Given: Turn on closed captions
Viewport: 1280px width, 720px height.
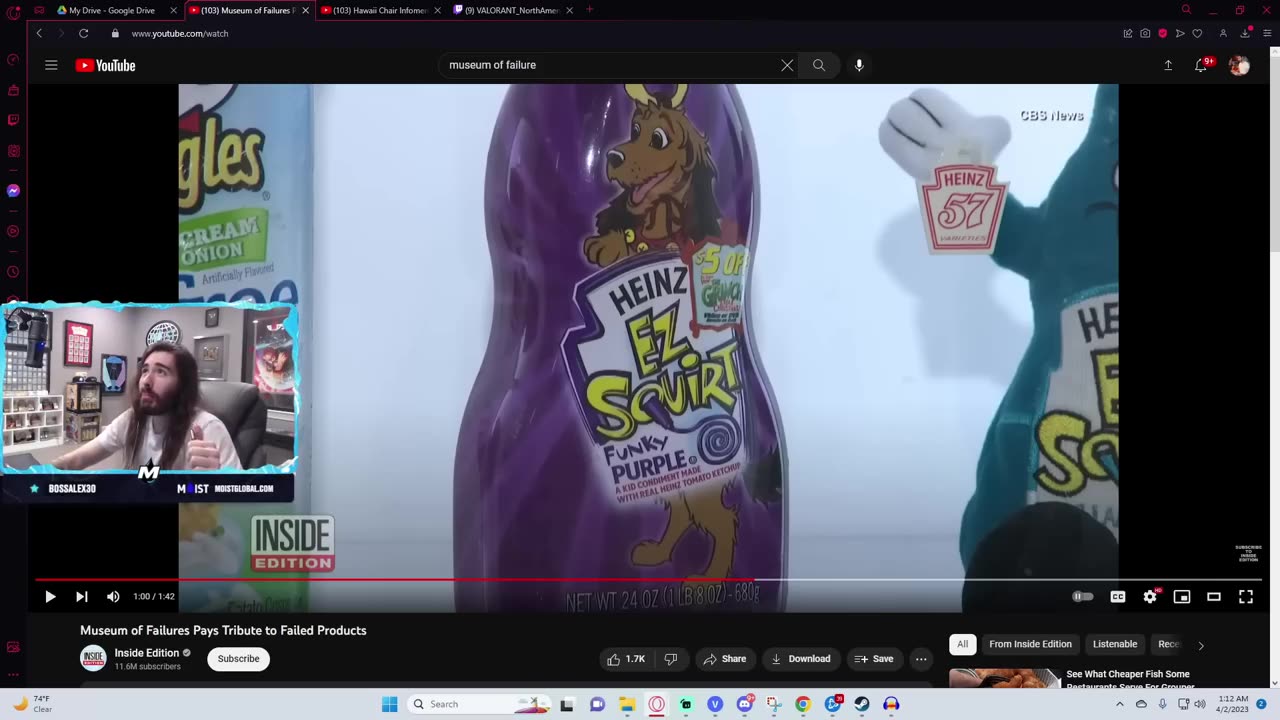Looking at the screenshot, I should tap(1118, 597).
